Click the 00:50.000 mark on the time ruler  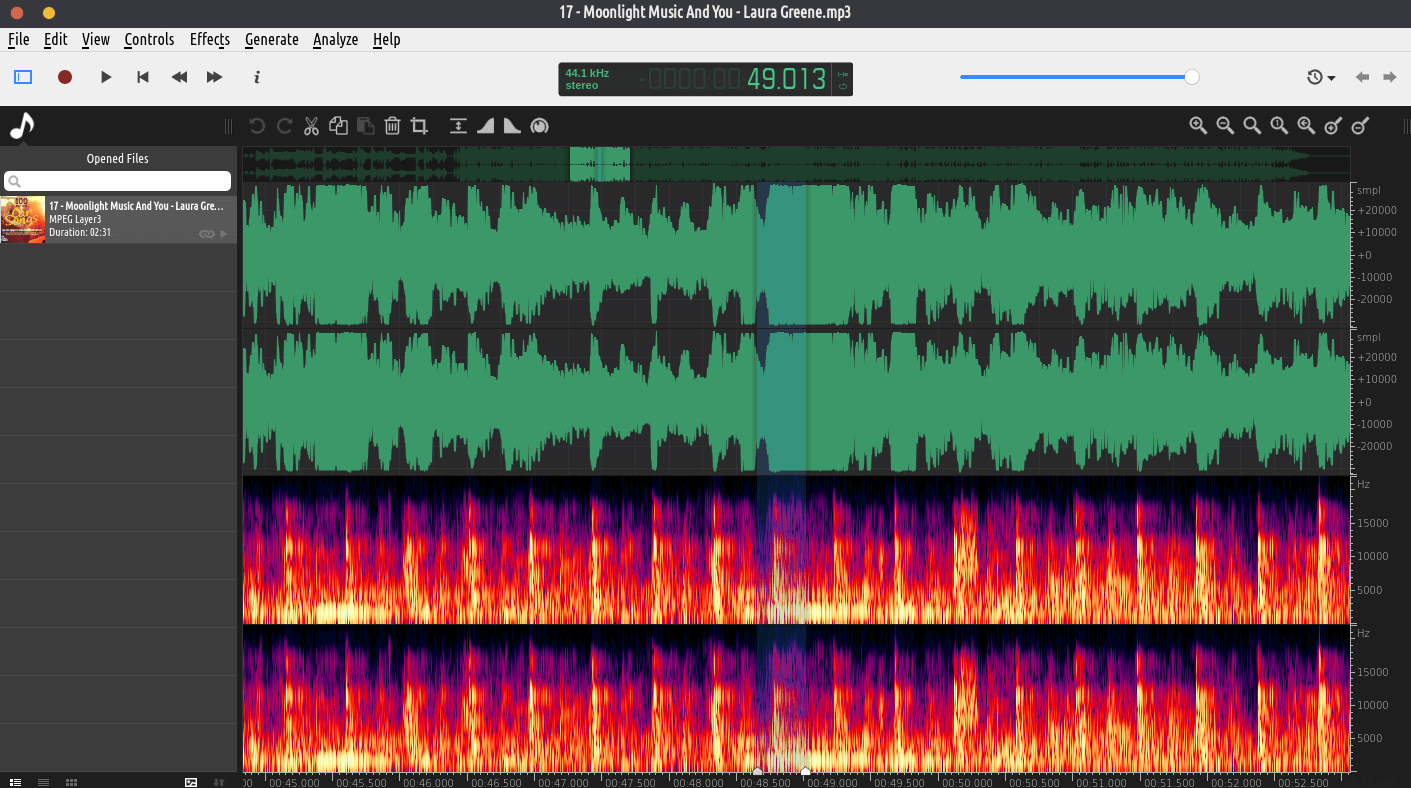pos(965,782)
